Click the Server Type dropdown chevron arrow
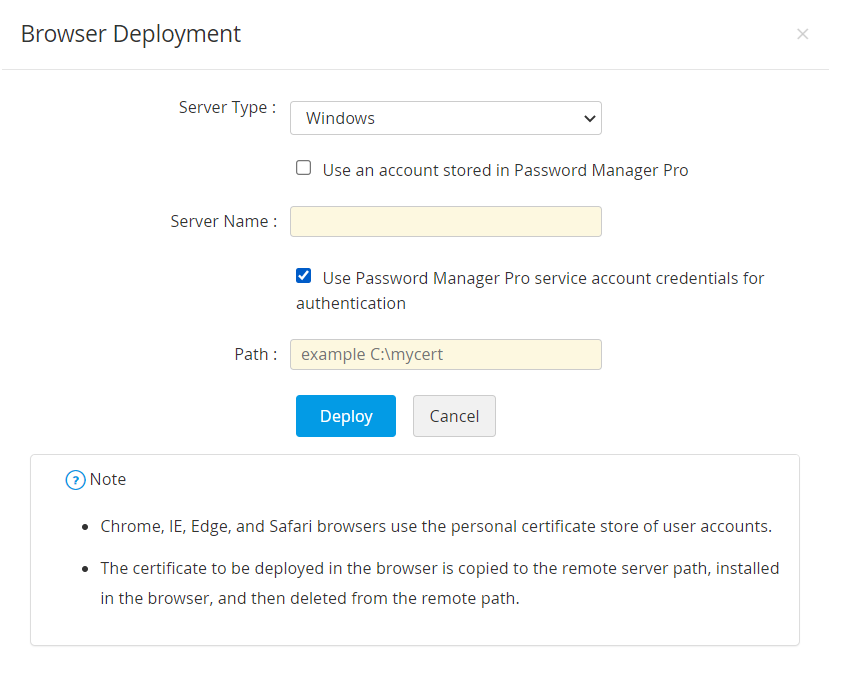The width and height of the screenshot is (851, 683). click(588, 118)
